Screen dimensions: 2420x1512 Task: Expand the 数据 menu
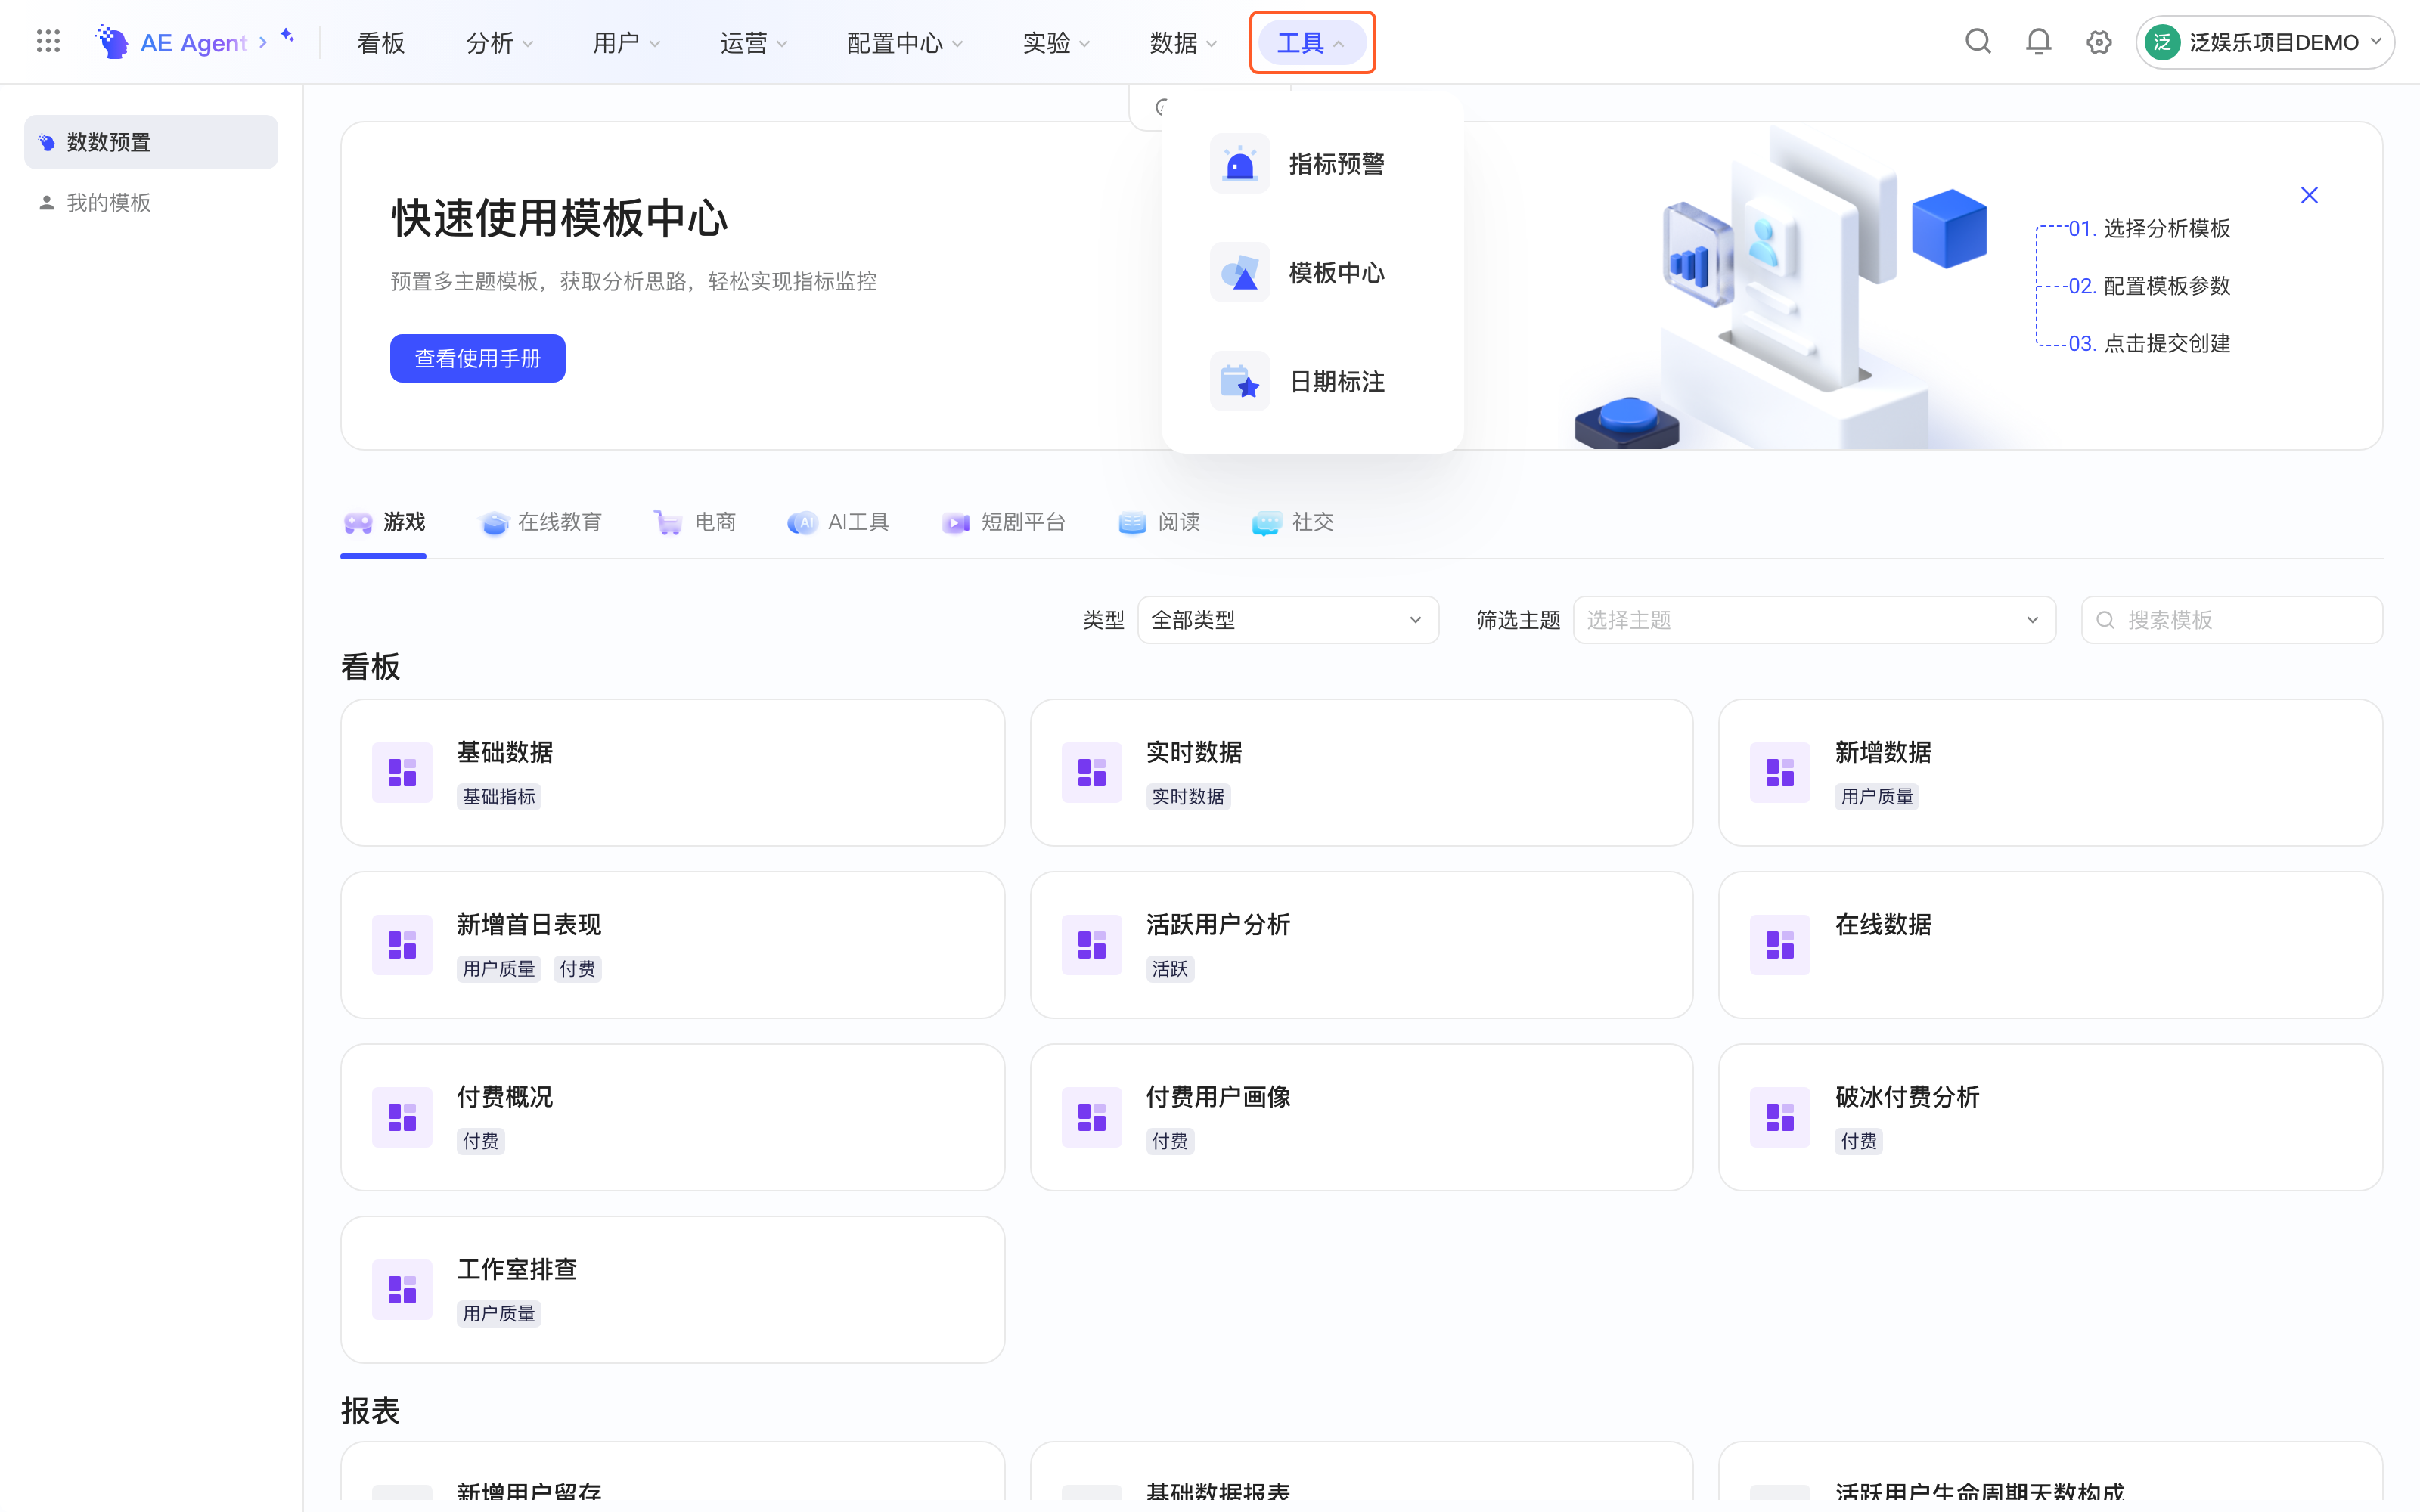1183,43
